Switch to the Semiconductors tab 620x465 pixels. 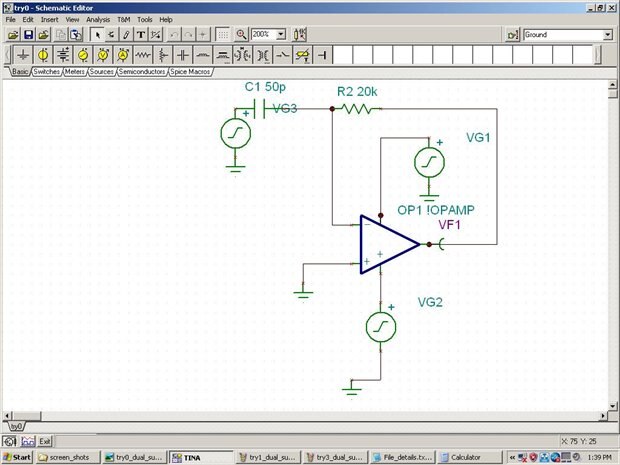[x=142, y=72]
